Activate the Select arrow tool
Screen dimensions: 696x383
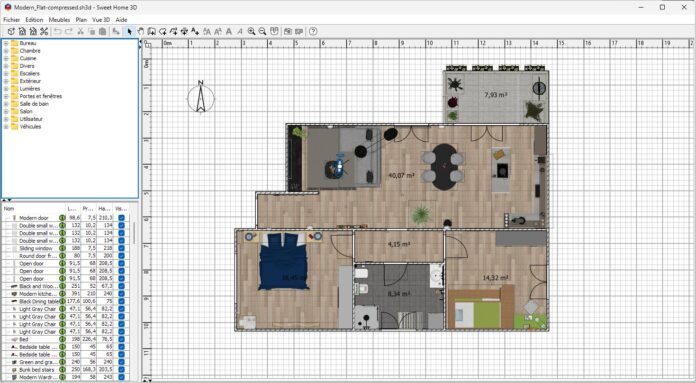click(130, 31)
